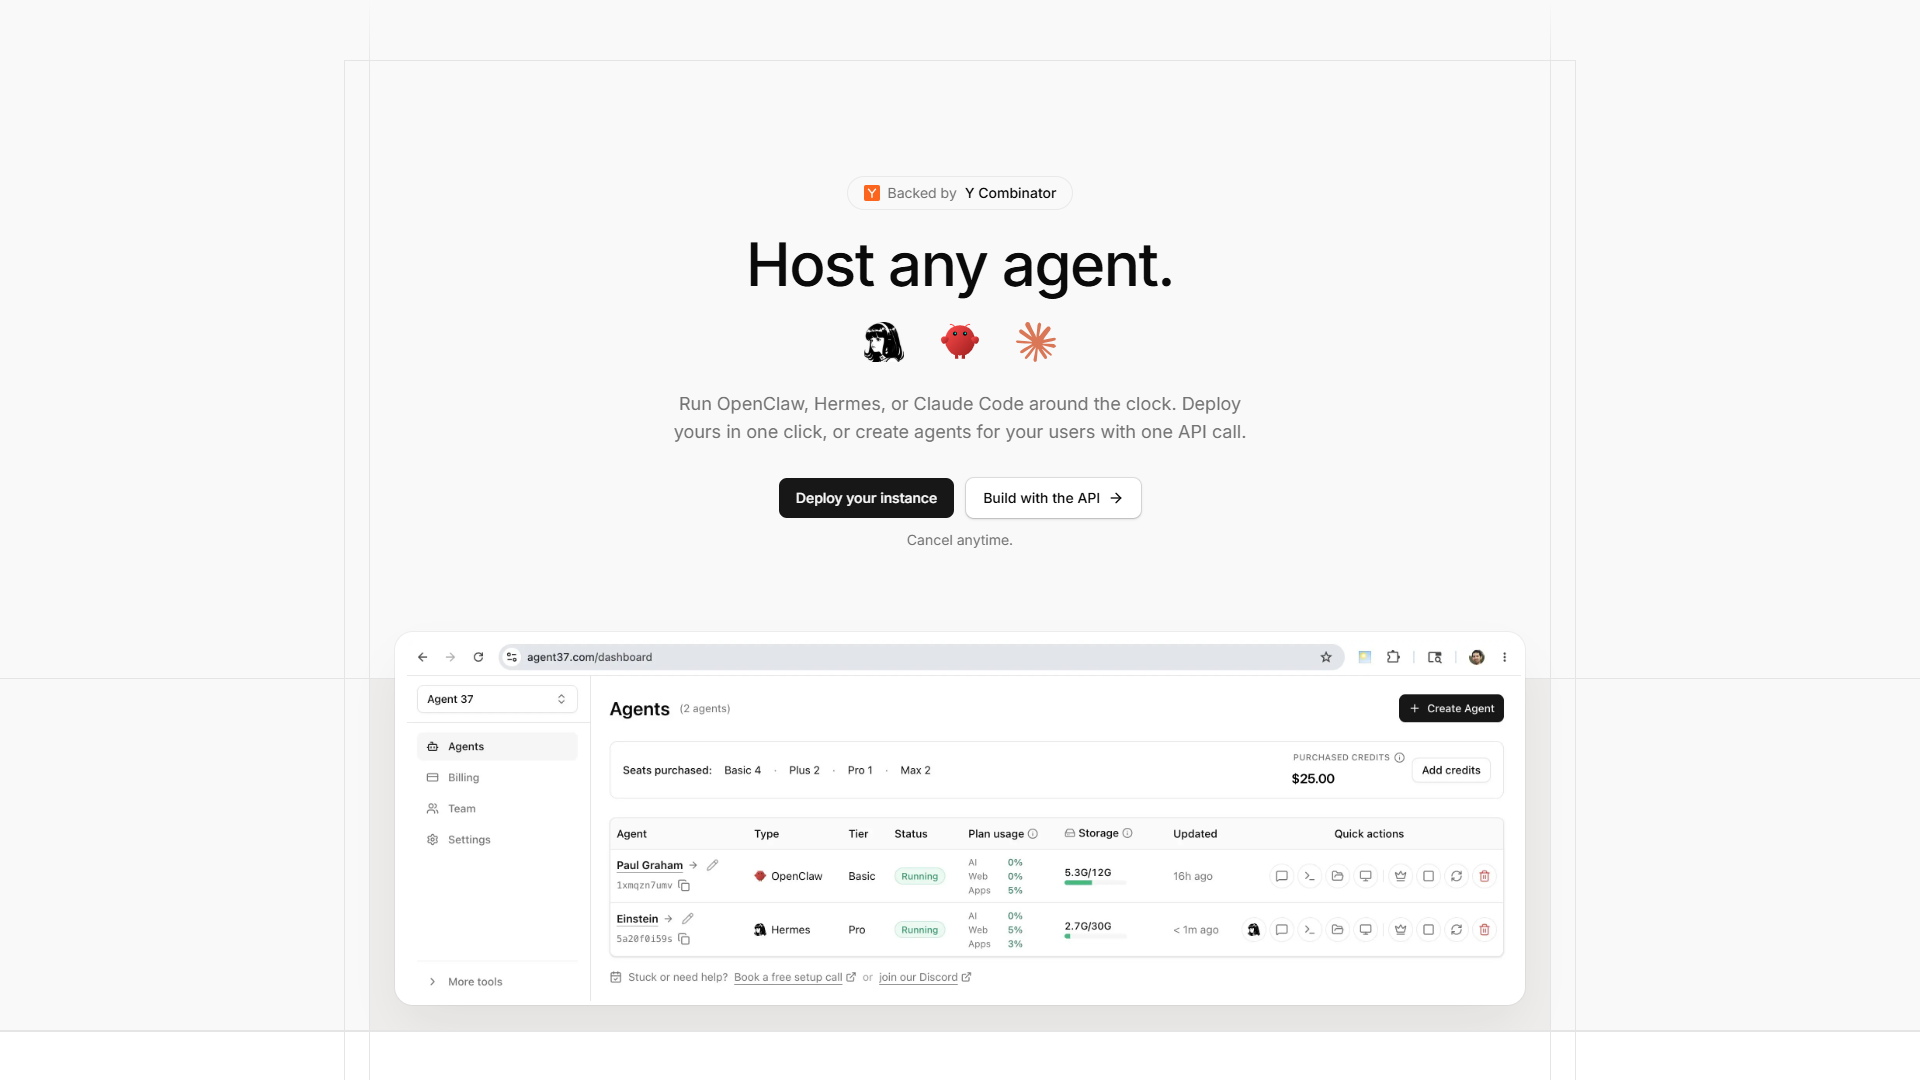Screen dimensions: 1920x1080
Task: Open Hermes icon action in Einstein row
Action: 1253,930
